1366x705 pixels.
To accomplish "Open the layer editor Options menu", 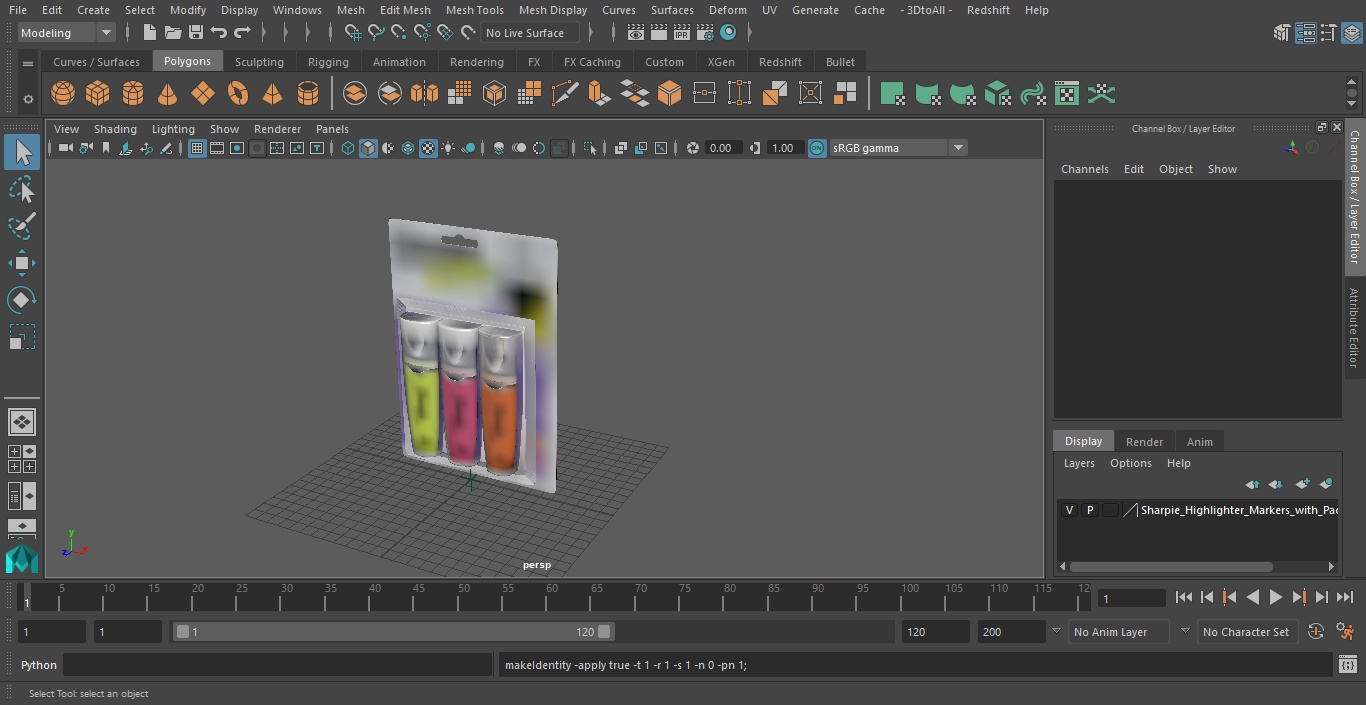I will click(x=1131, y=463).
